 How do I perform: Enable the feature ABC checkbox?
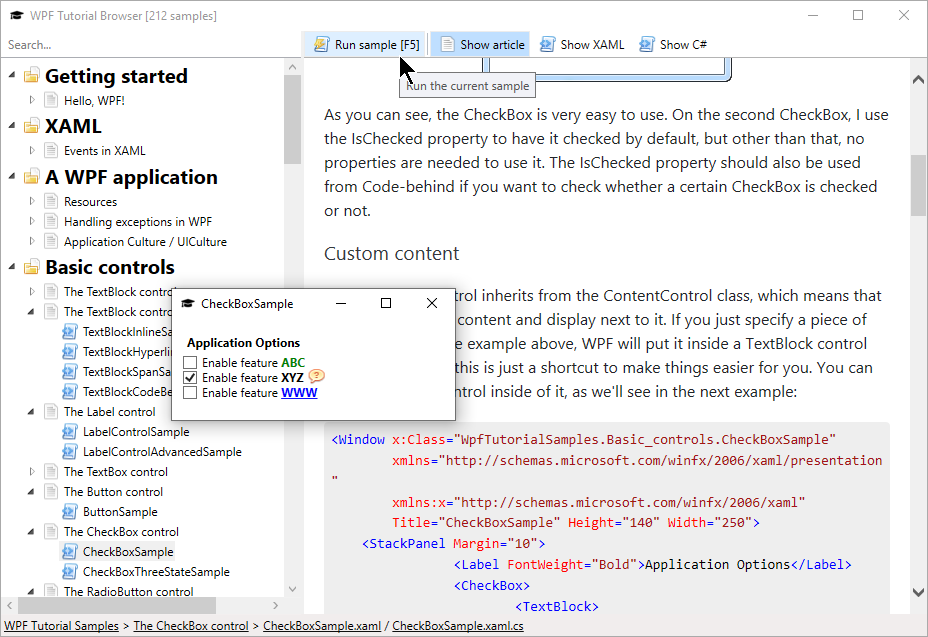[x=191, y=363]
